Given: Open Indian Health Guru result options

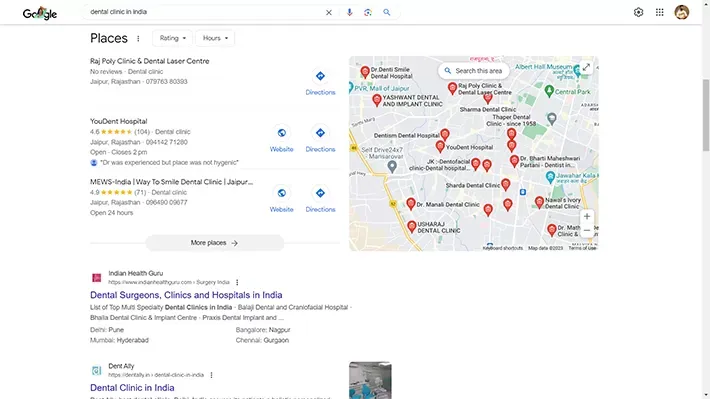Looking at the screenshot, I should pyautogui.click(x=237, y=282).
